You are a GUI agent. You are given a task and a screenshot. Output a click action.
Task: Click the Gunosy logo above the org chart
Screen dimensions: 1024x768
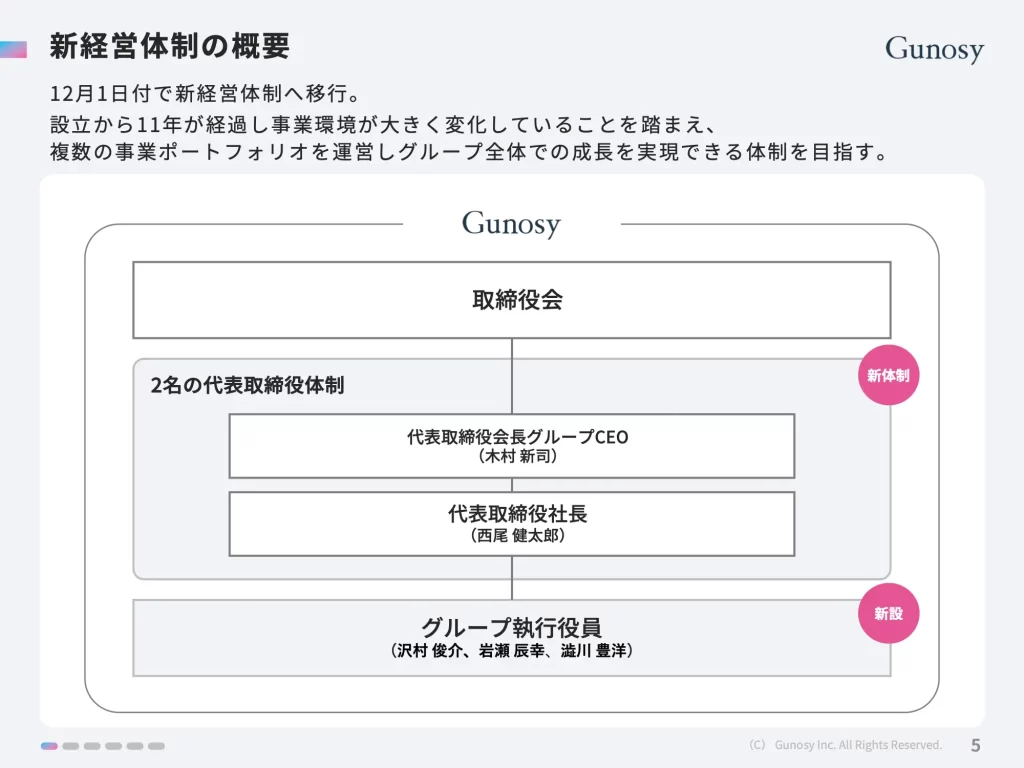coord(511,223)
